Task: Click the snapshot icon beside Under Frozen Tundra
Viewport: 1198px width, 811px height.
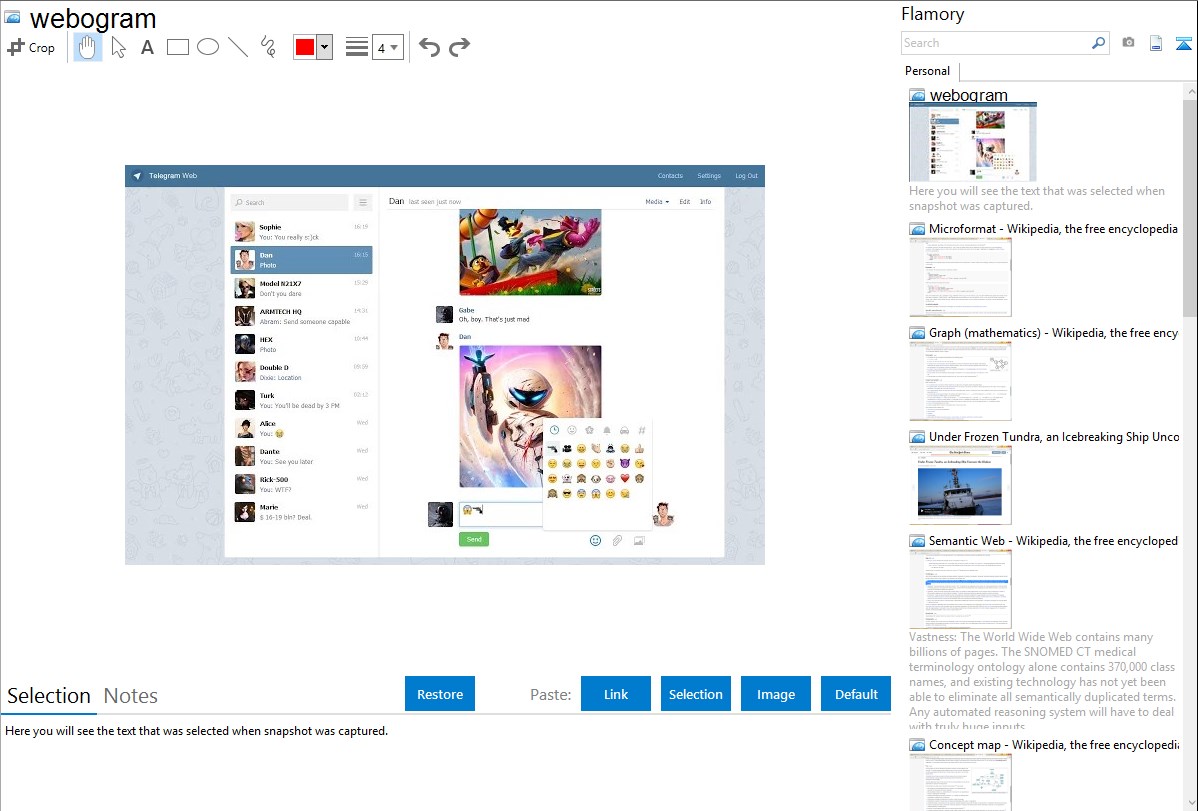Action: pos(917,436)
